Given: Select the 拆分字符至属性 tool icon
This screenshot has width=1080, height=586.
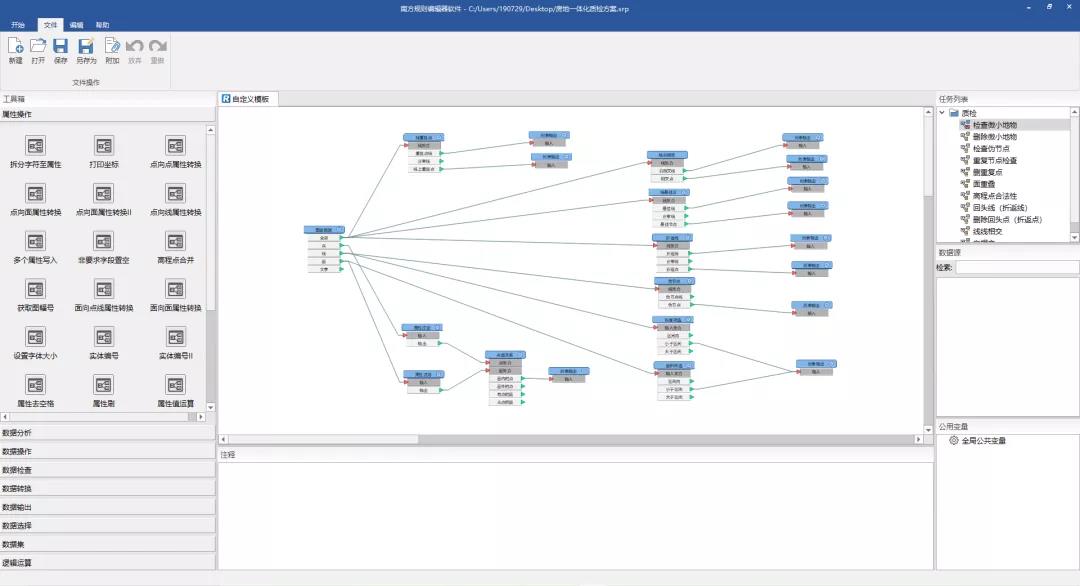Looking at the screenshot, I should (x=36, y=146).
